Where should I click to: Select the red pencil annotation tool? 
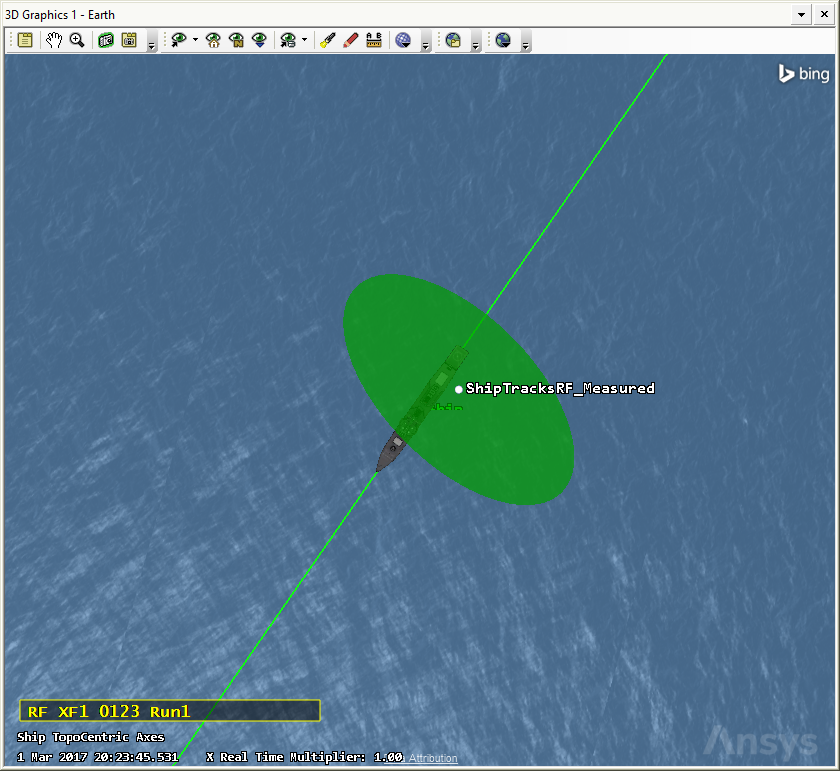coord(351,40)
